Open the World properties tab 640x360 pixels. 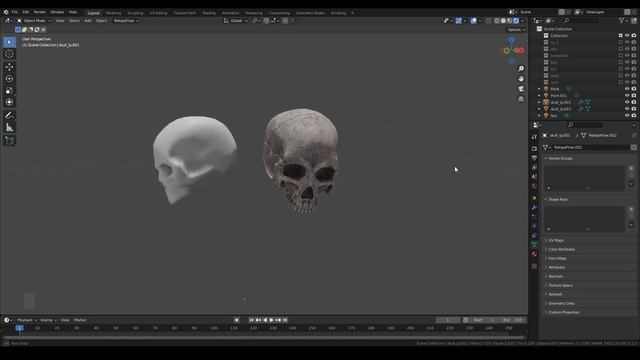click(x=534, y=186)
